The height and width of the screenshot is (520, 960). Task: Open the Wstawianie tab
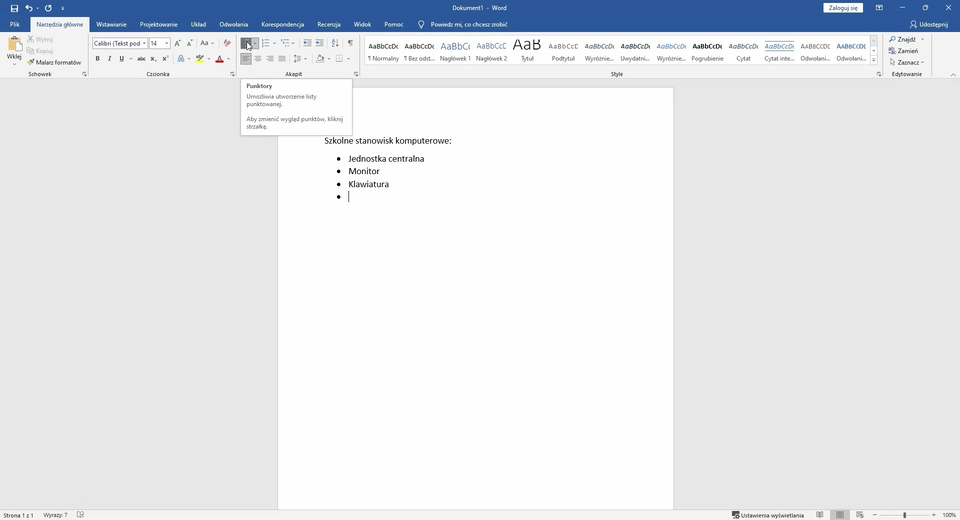click(x=111, y=24)
